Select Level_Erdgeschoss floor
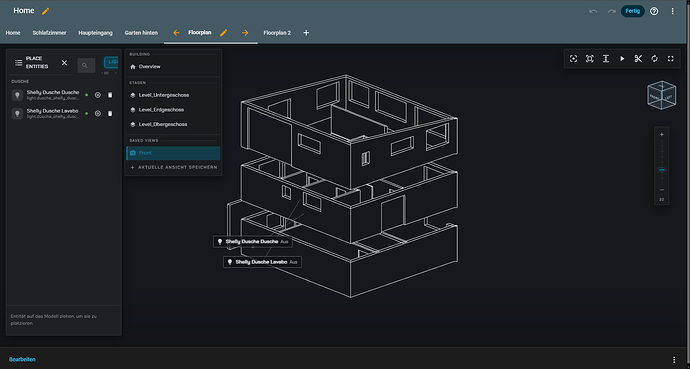The image size is (690, 369). (173, 110)
